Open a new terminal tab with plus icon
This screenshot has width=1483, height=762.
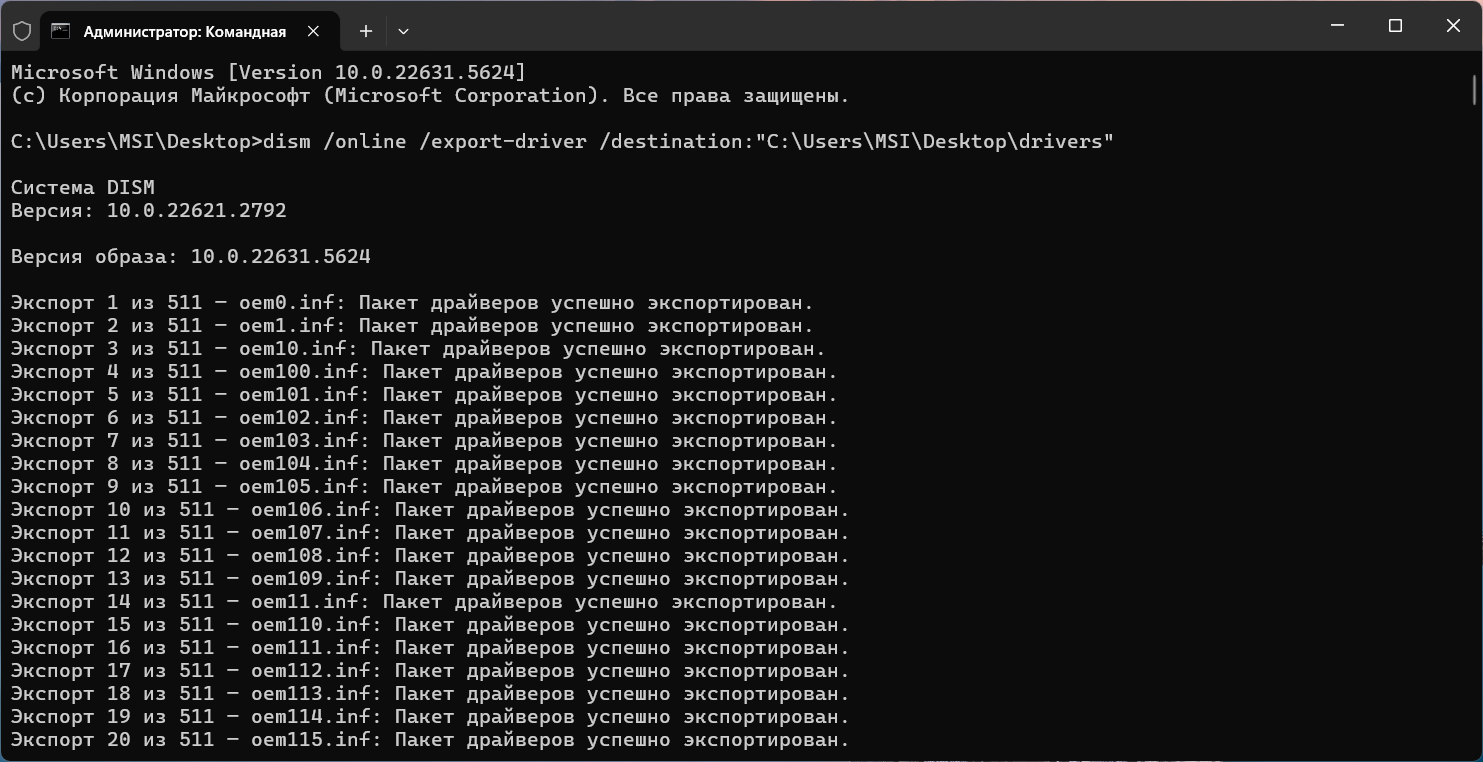pos(366,31)
